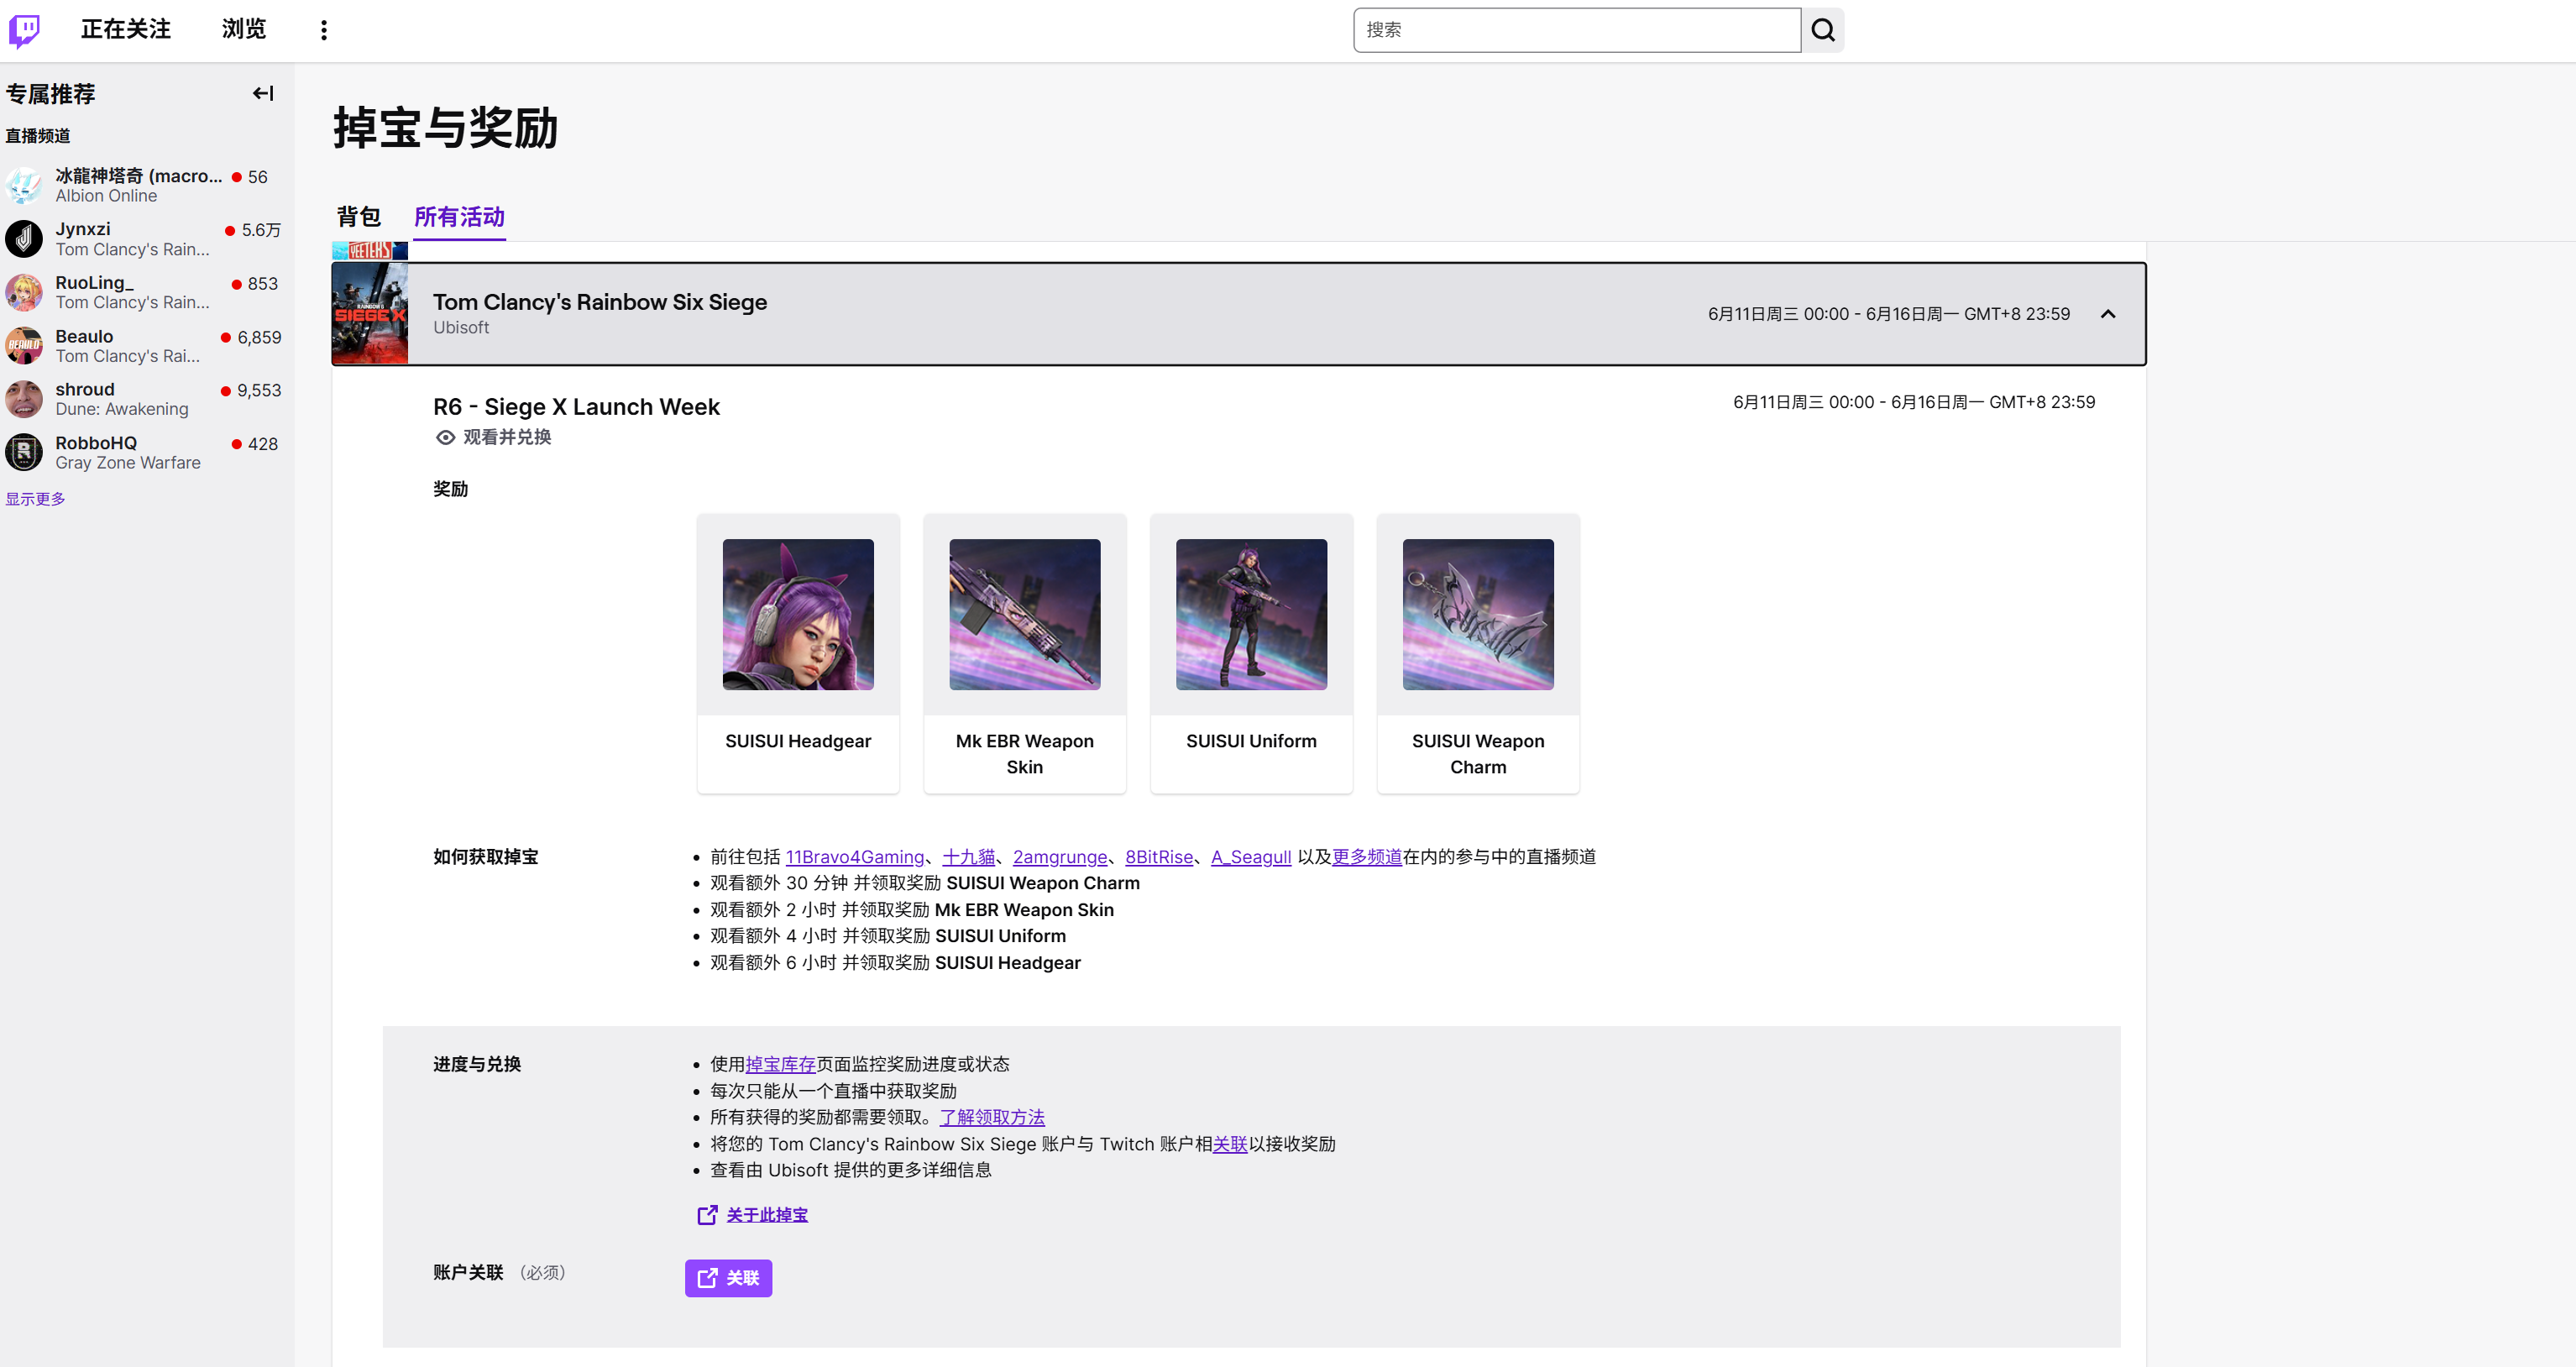Open the 8BitRise channel link
2576x1367 pixels.
tap(1159, 857)
